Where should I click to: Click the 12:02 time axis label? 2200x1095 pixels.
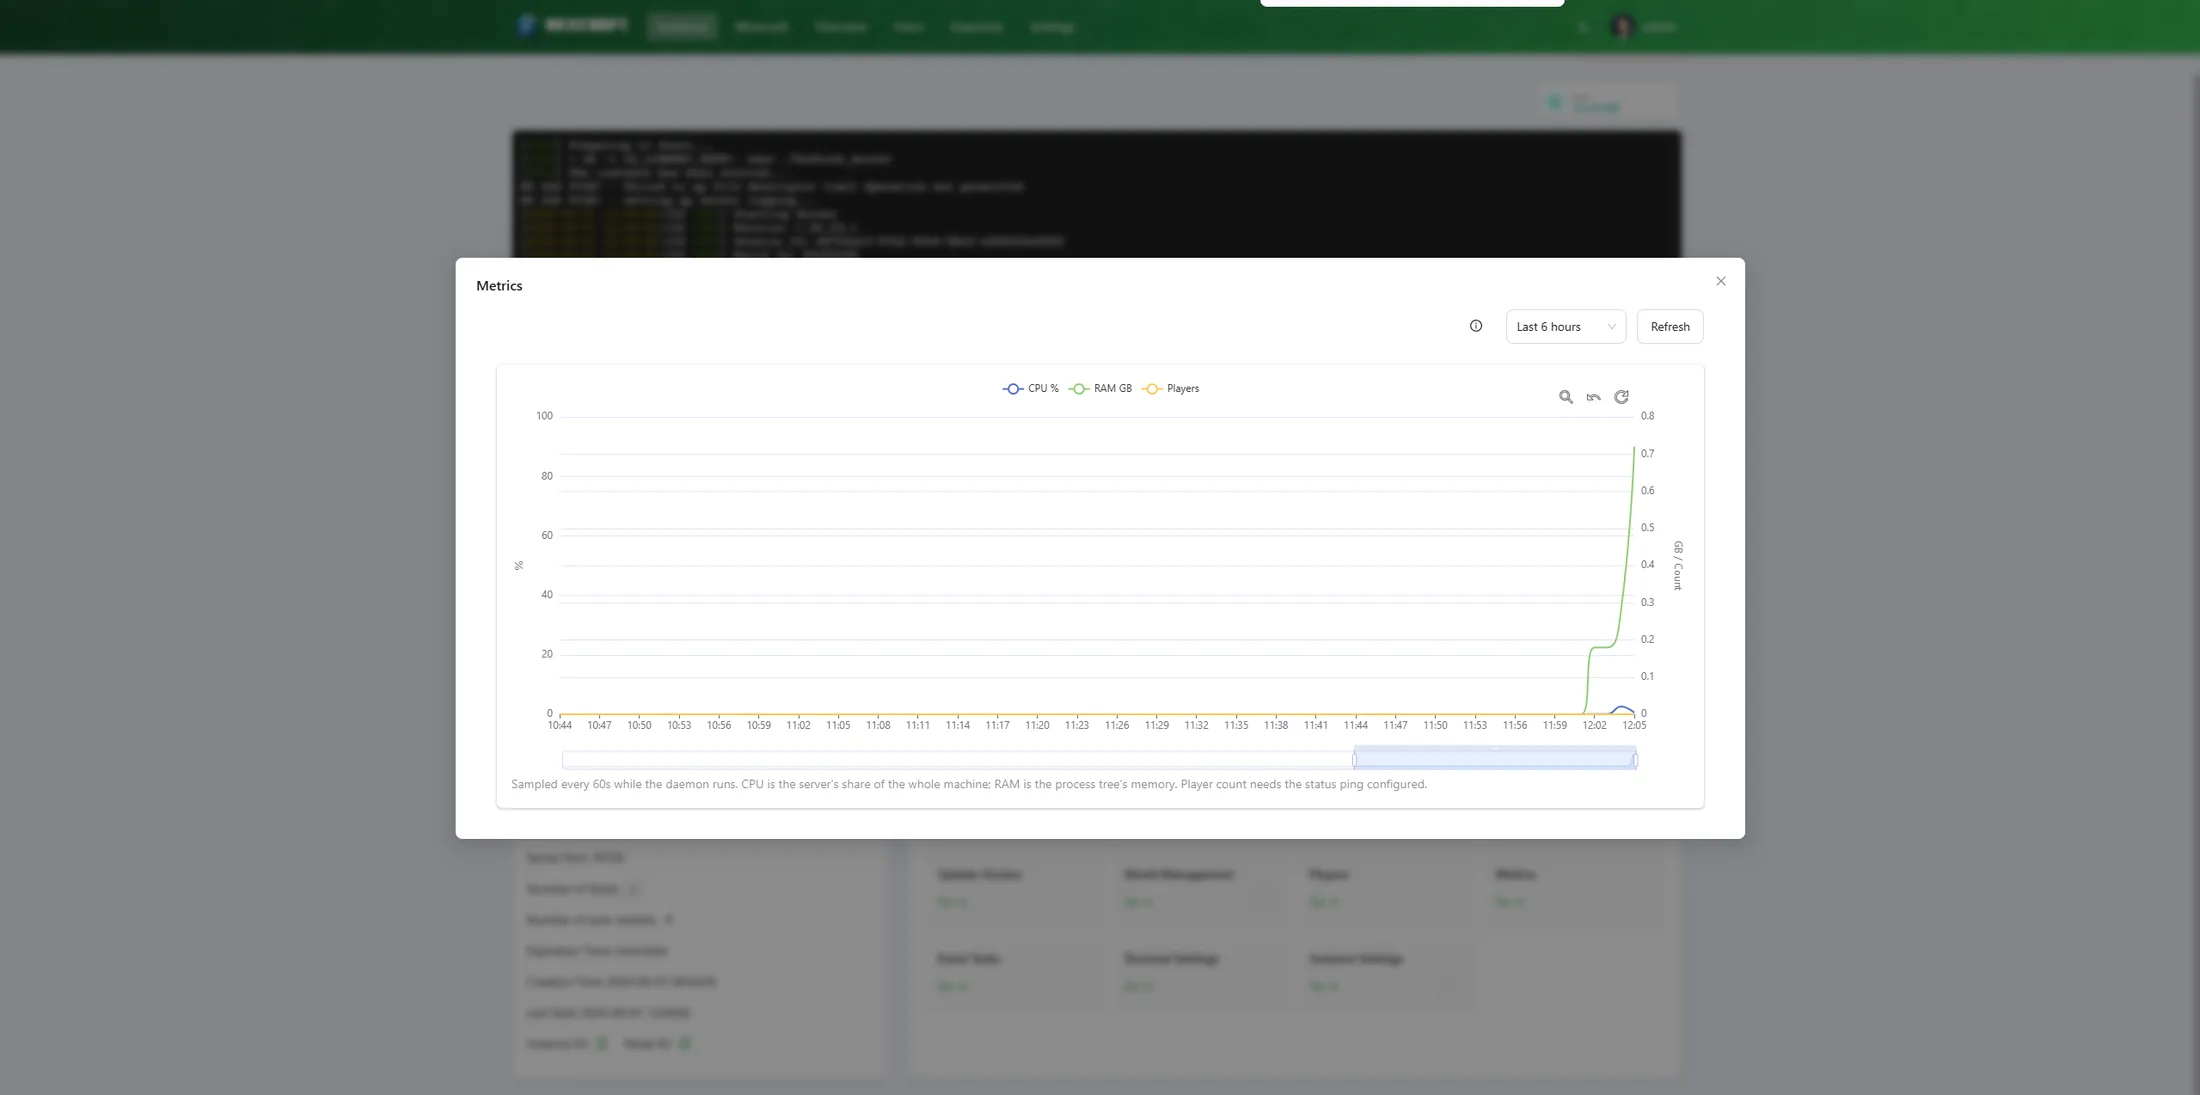click(1595, 726)
